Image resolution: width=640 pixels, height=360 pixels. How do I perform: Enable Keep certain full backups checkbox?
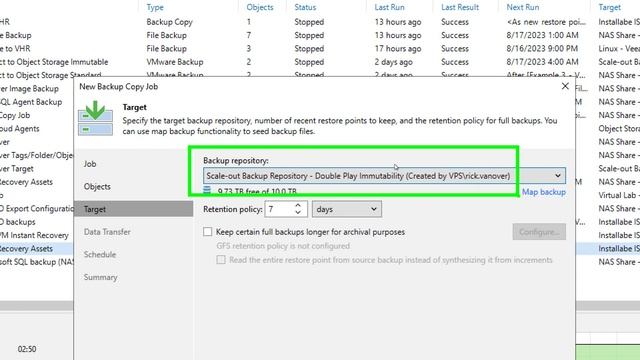[x=208, y=232]
